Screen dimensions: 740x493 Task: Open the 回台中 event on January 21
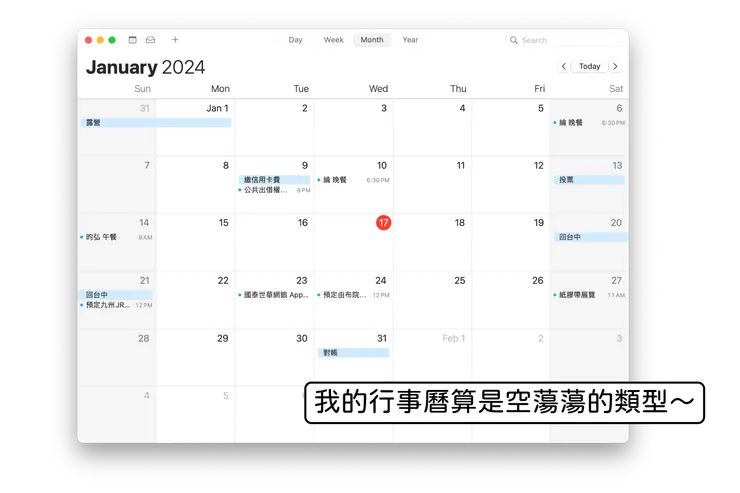pos(115,295)
